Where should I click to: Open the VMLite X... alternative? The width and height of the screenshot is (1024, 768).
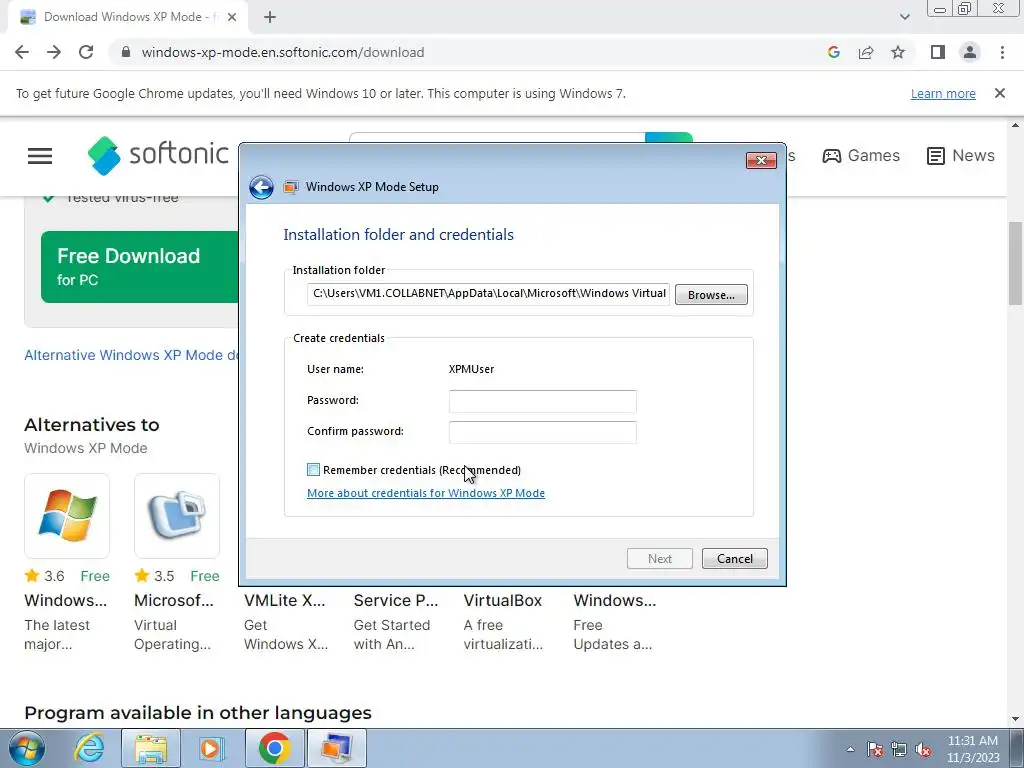click(285, 600)
